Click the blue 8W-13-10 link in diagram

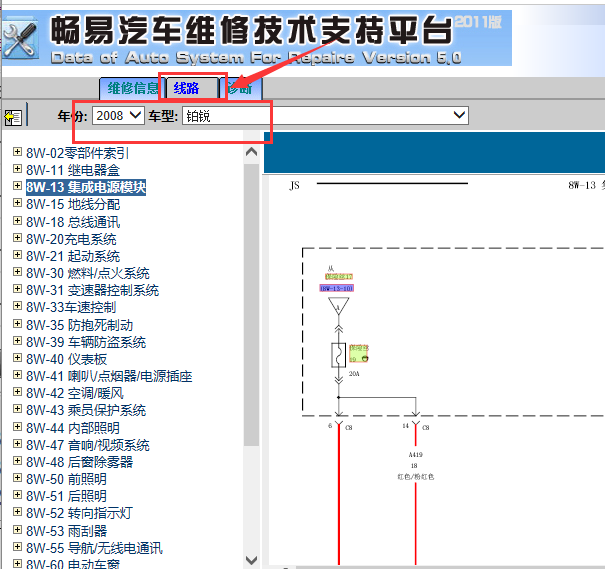(x=336, y=288)
